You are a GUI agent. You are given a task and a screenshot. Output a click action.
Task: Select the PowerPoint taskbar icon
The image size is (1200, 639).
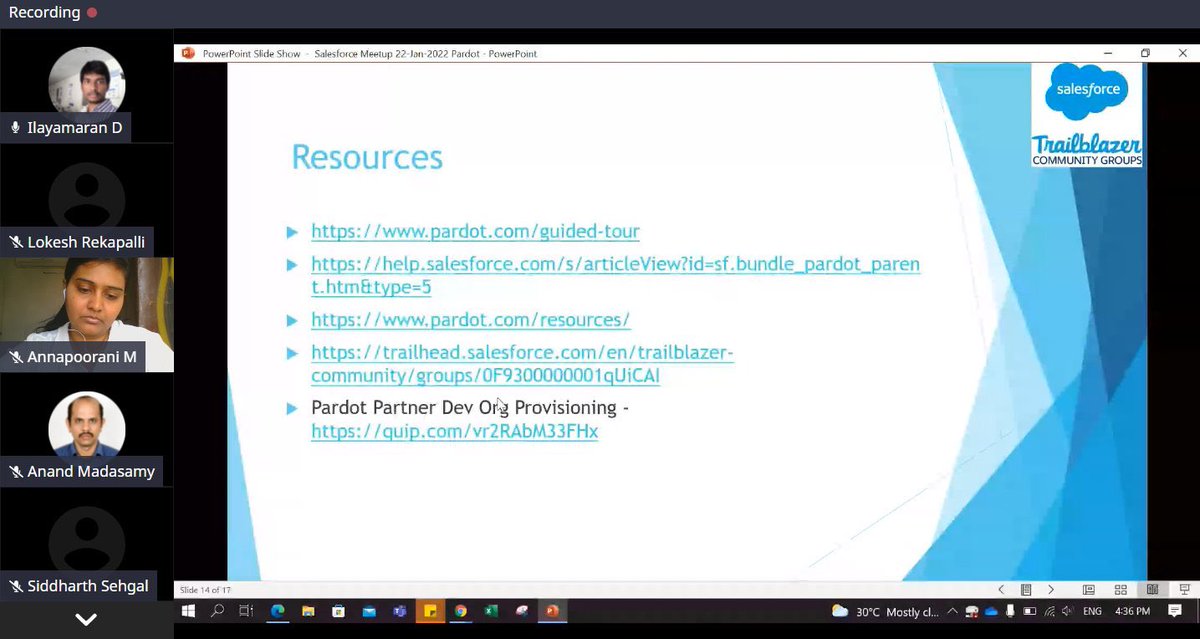pos(552,611)
